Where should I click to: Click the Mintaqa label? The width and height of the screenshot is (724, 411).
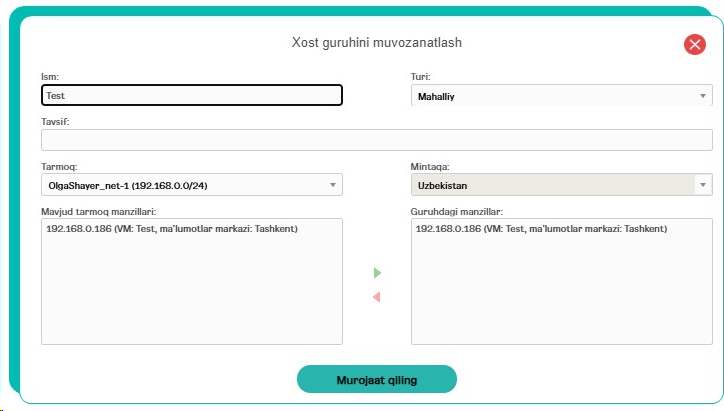(430, 167)
